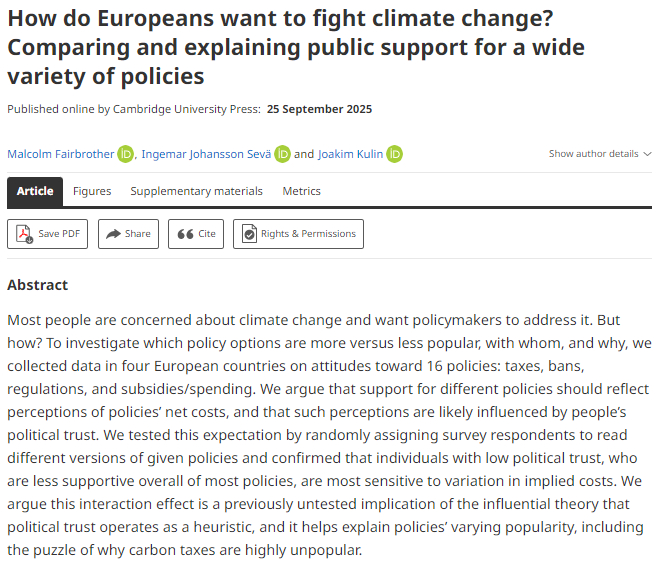Expand Show author details
Screen dimensions: 659x566
pyautogui.click(x=593, y=154)
